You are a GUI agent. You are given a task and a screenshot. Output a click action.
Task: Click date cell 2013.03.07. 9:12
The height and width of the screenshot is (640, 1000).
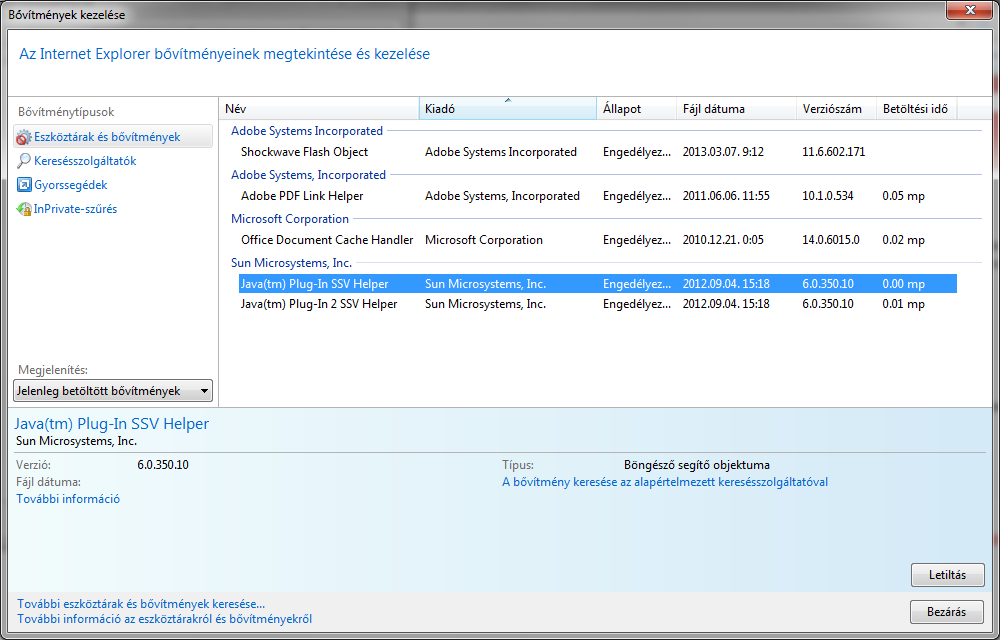pyautogui.click(x=723, y=152)
